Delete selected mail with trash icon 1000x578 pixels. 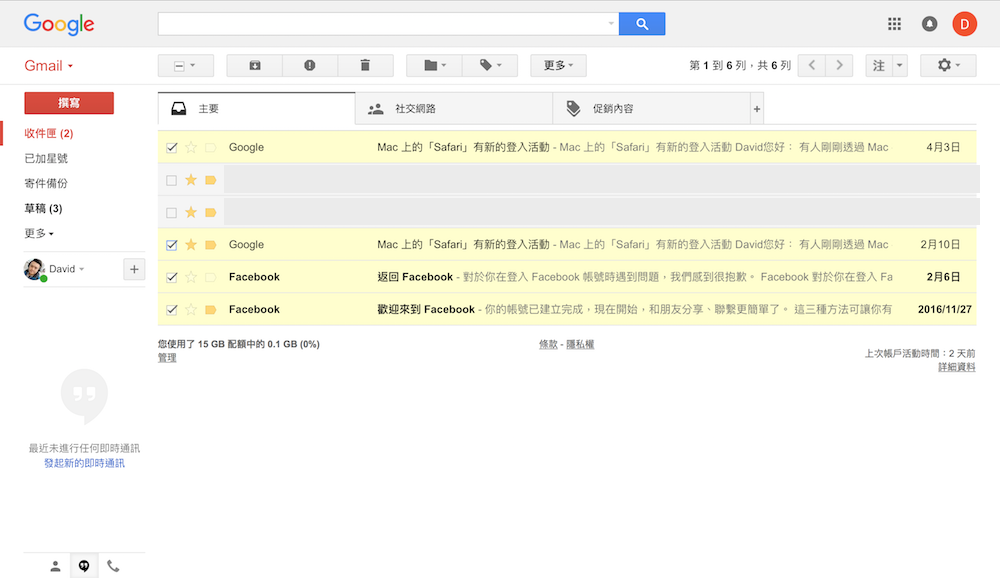click(x=365, y=66)
